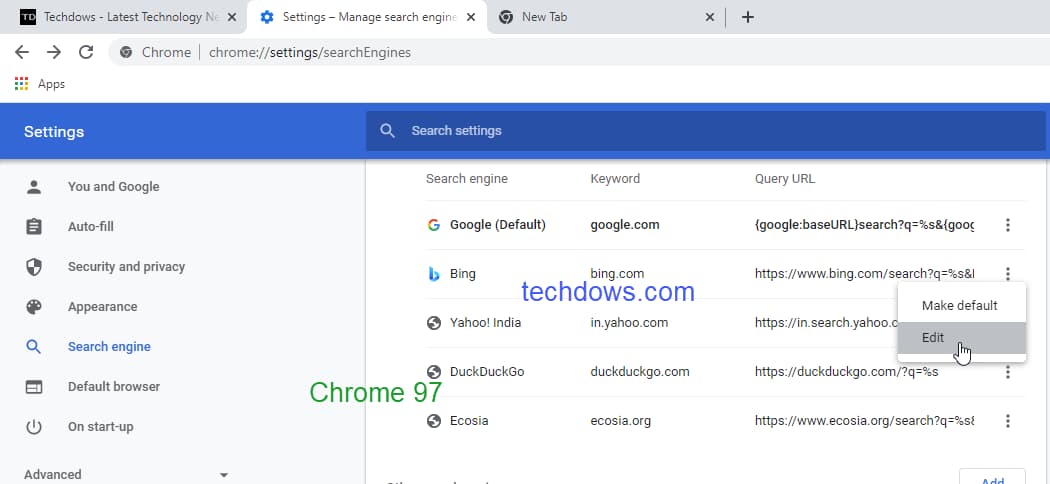Choose Make default from context menu
The image size is (1050, 484).
point(961,306)
